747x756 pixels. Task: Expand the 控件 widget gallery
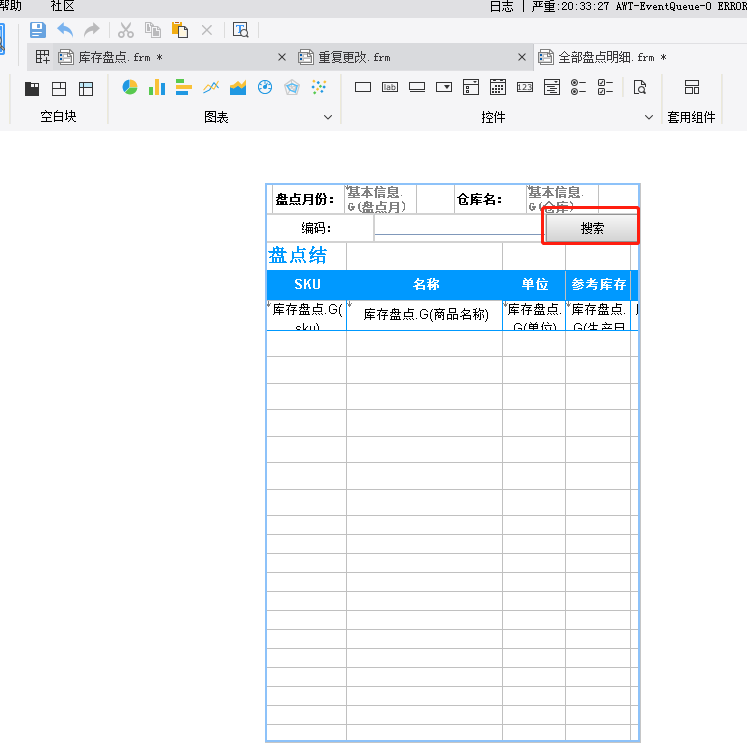[649, 118]
